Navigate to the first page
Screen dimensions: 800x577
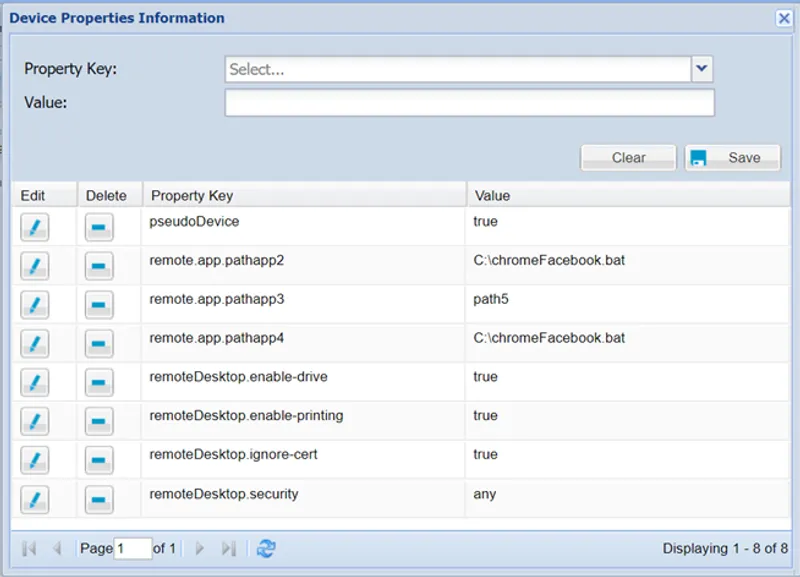tap(30, 548)
